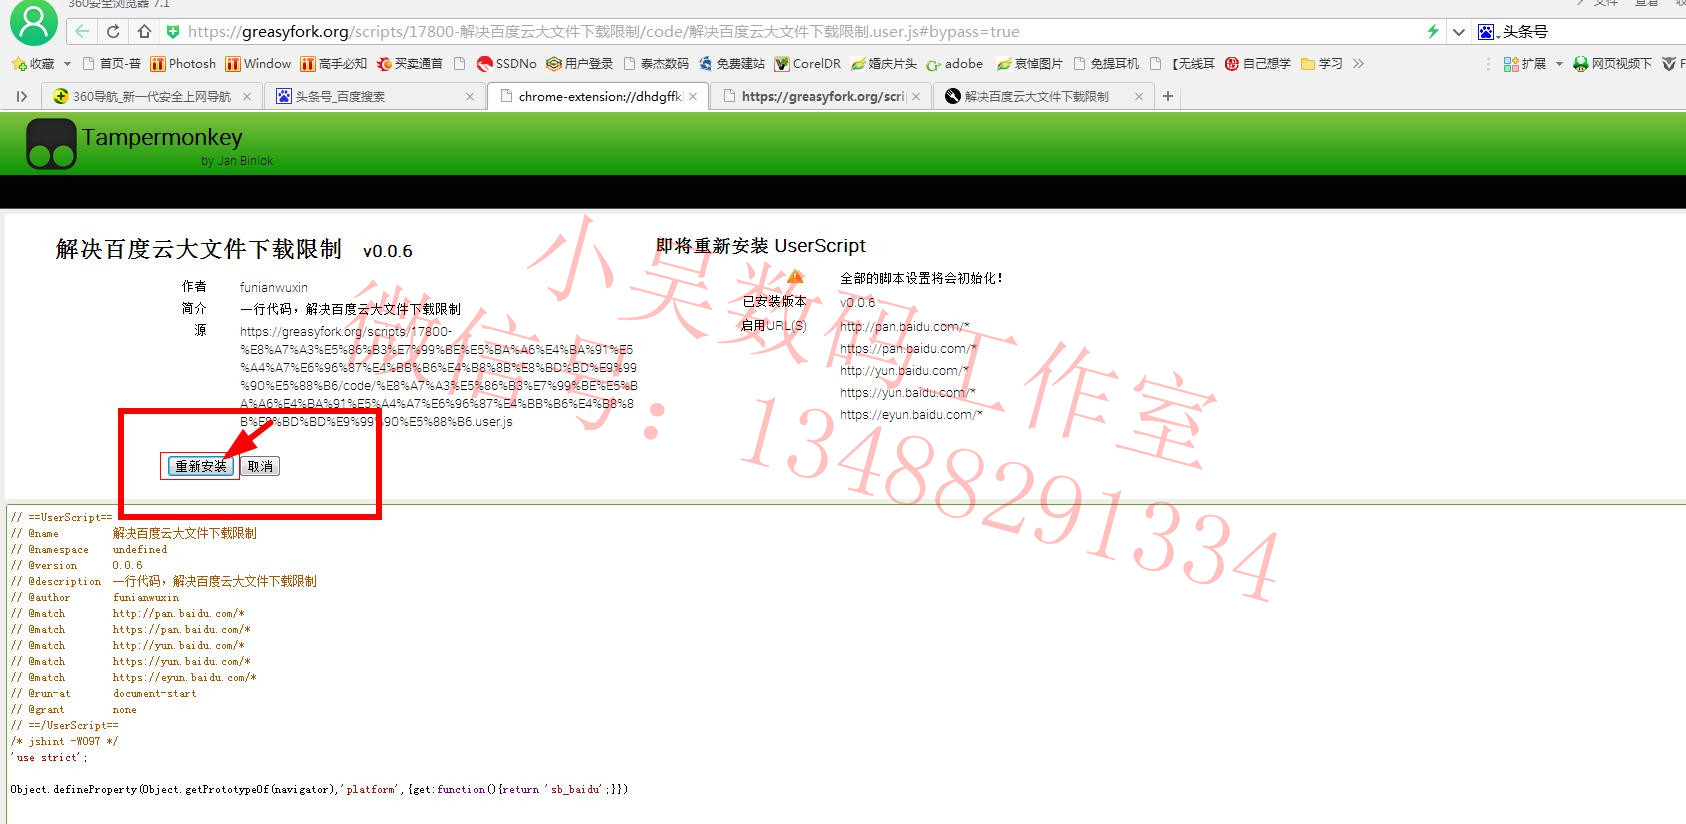Open the 用户登录 bookmark
Screen dimensions: 1686x824
[x=580, y=64]
